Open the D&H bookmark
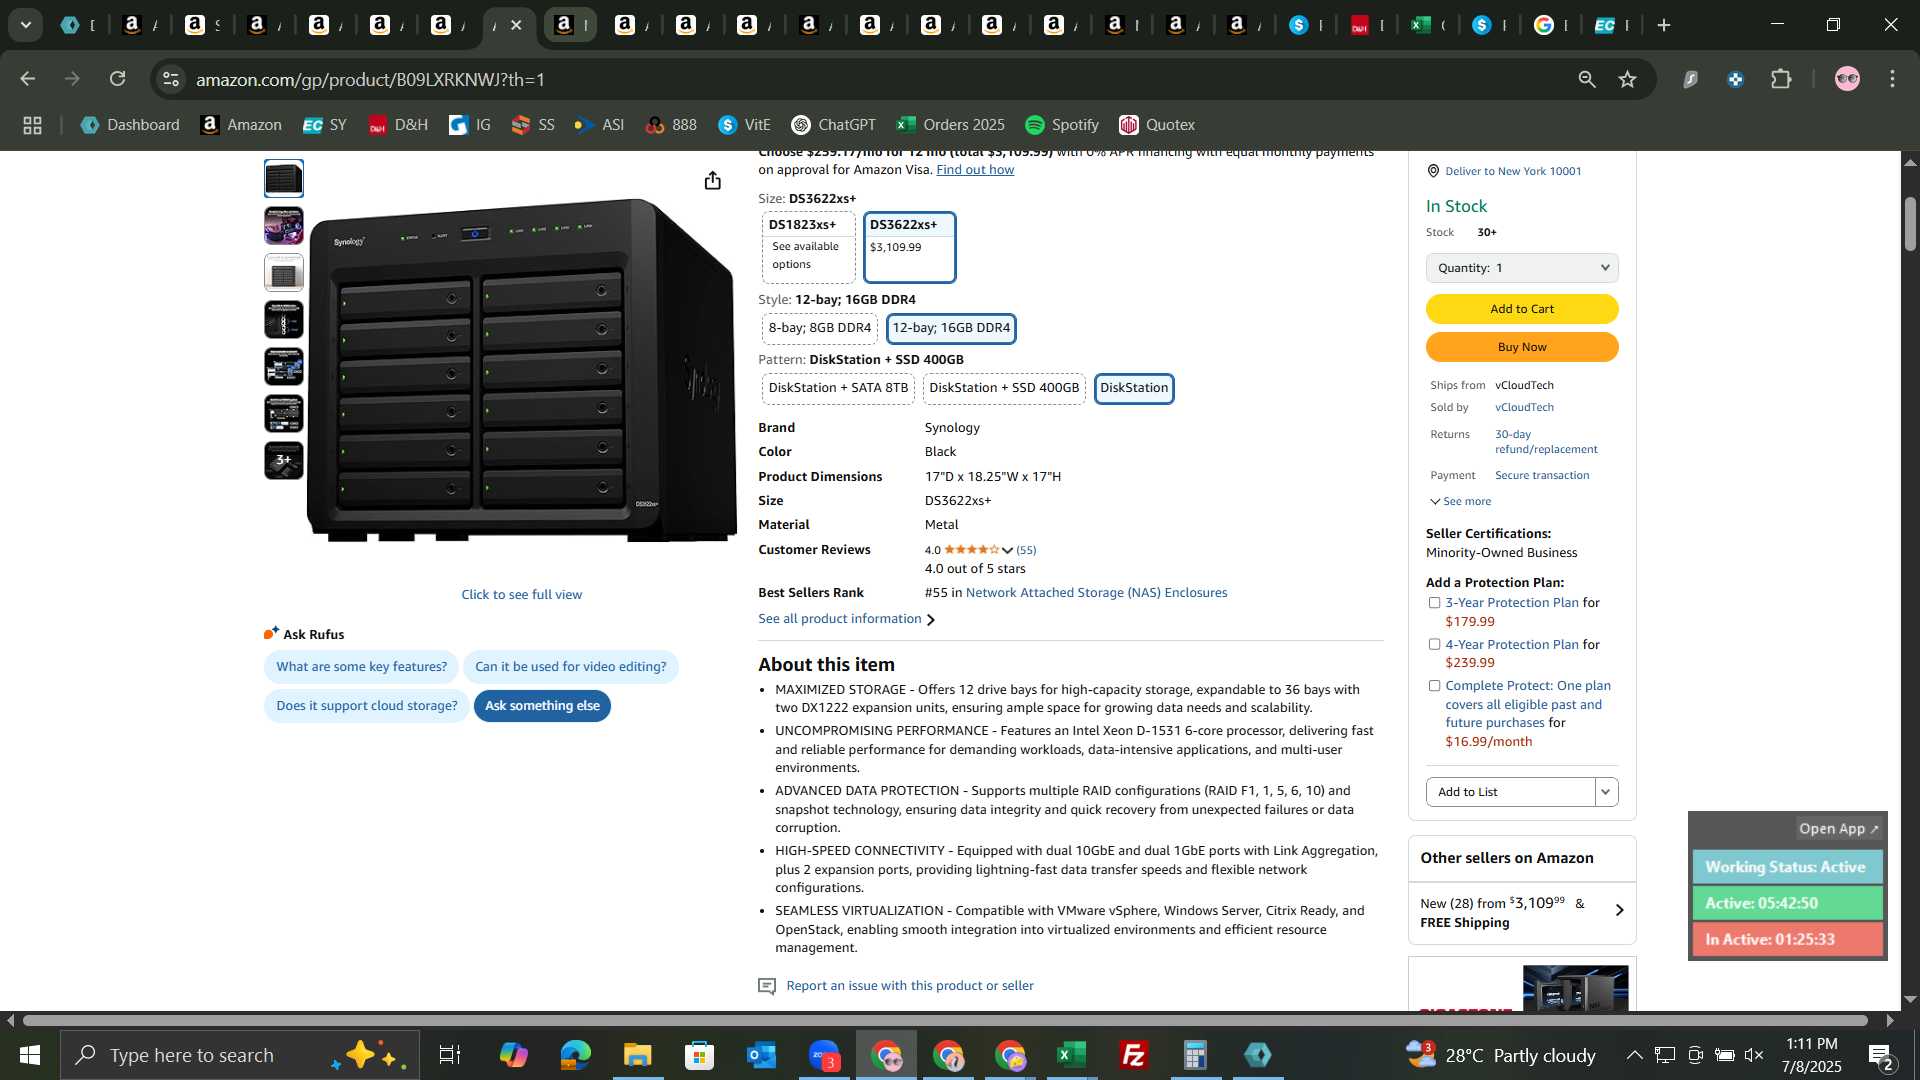The width and height of the screenshot is (1920, 1080). coord(398,125)
